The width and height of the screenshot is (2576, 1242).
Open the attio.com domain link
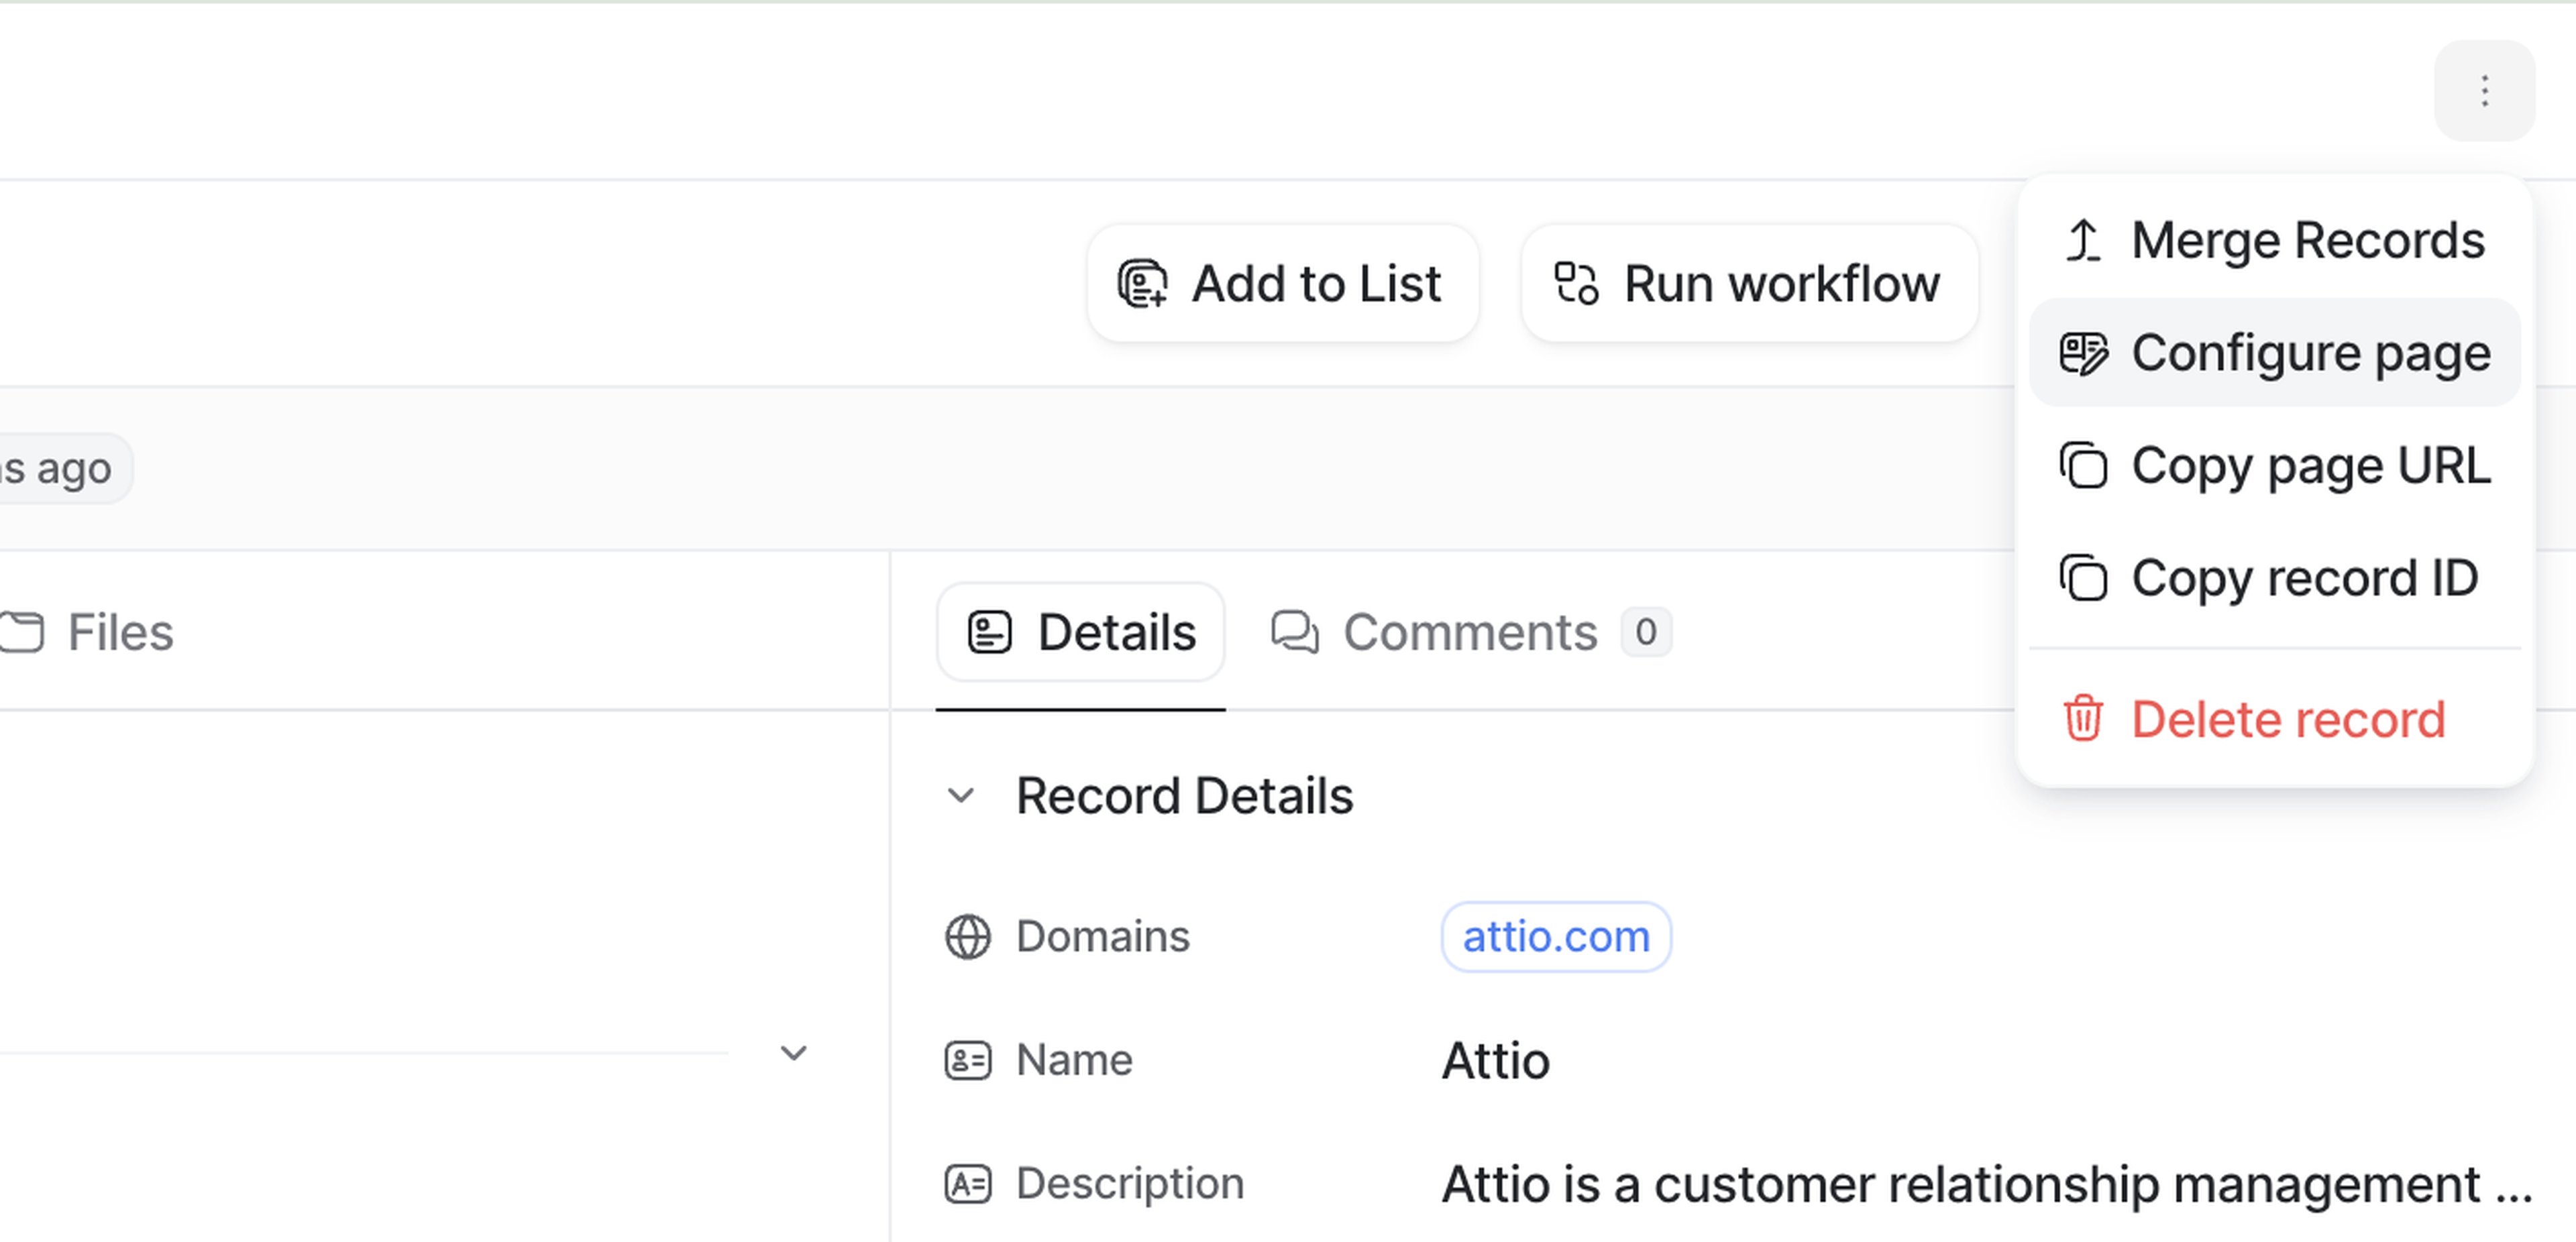(x=1555, y=937)
